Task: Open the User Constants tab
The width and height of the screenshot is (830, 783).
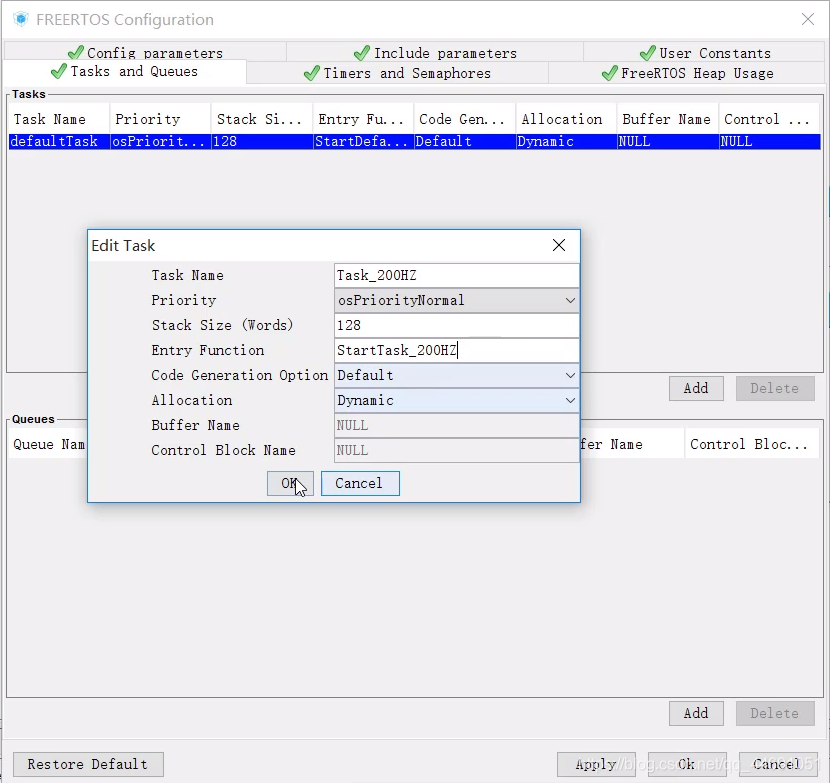Action: coord(705,52)
